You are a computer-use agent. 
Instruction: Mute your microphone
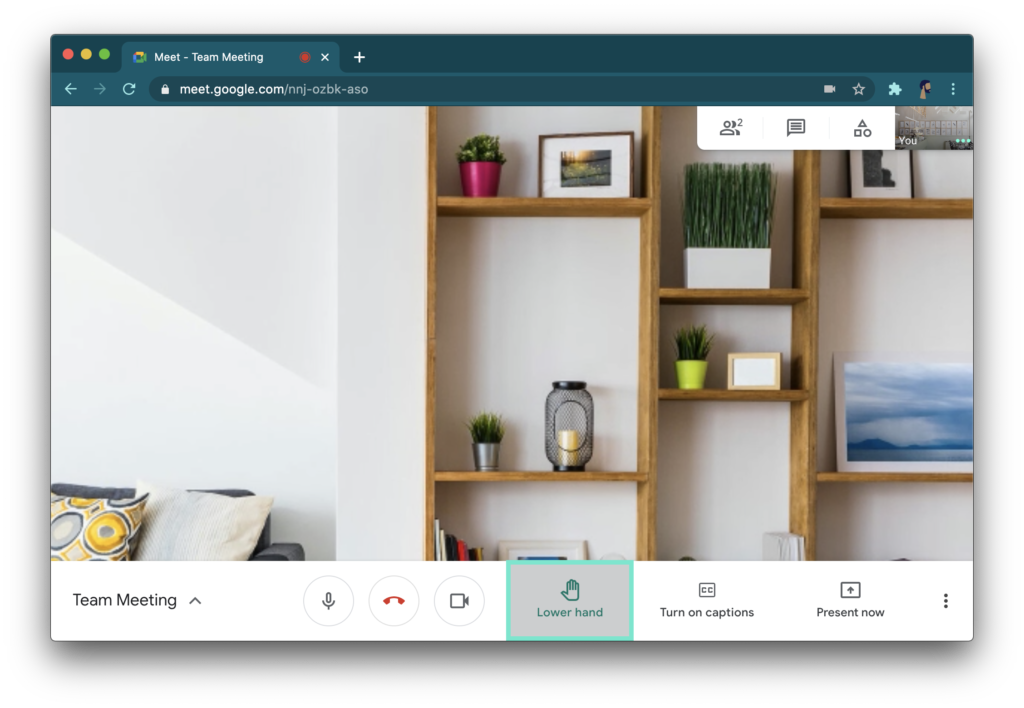tap(329, 600)
